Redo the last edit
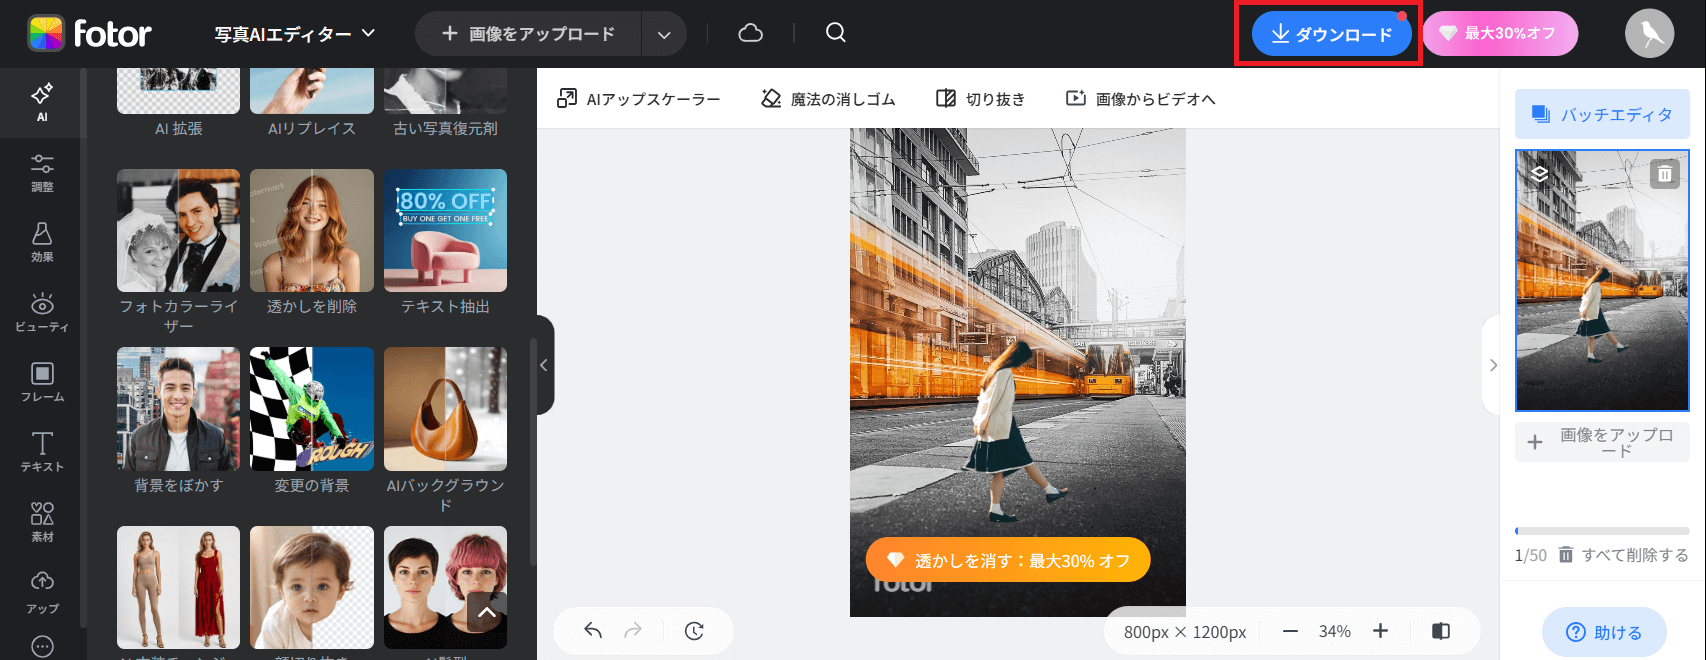This screenshot has height=660, width=1706. pyautogui.click(x=633, y=630)
